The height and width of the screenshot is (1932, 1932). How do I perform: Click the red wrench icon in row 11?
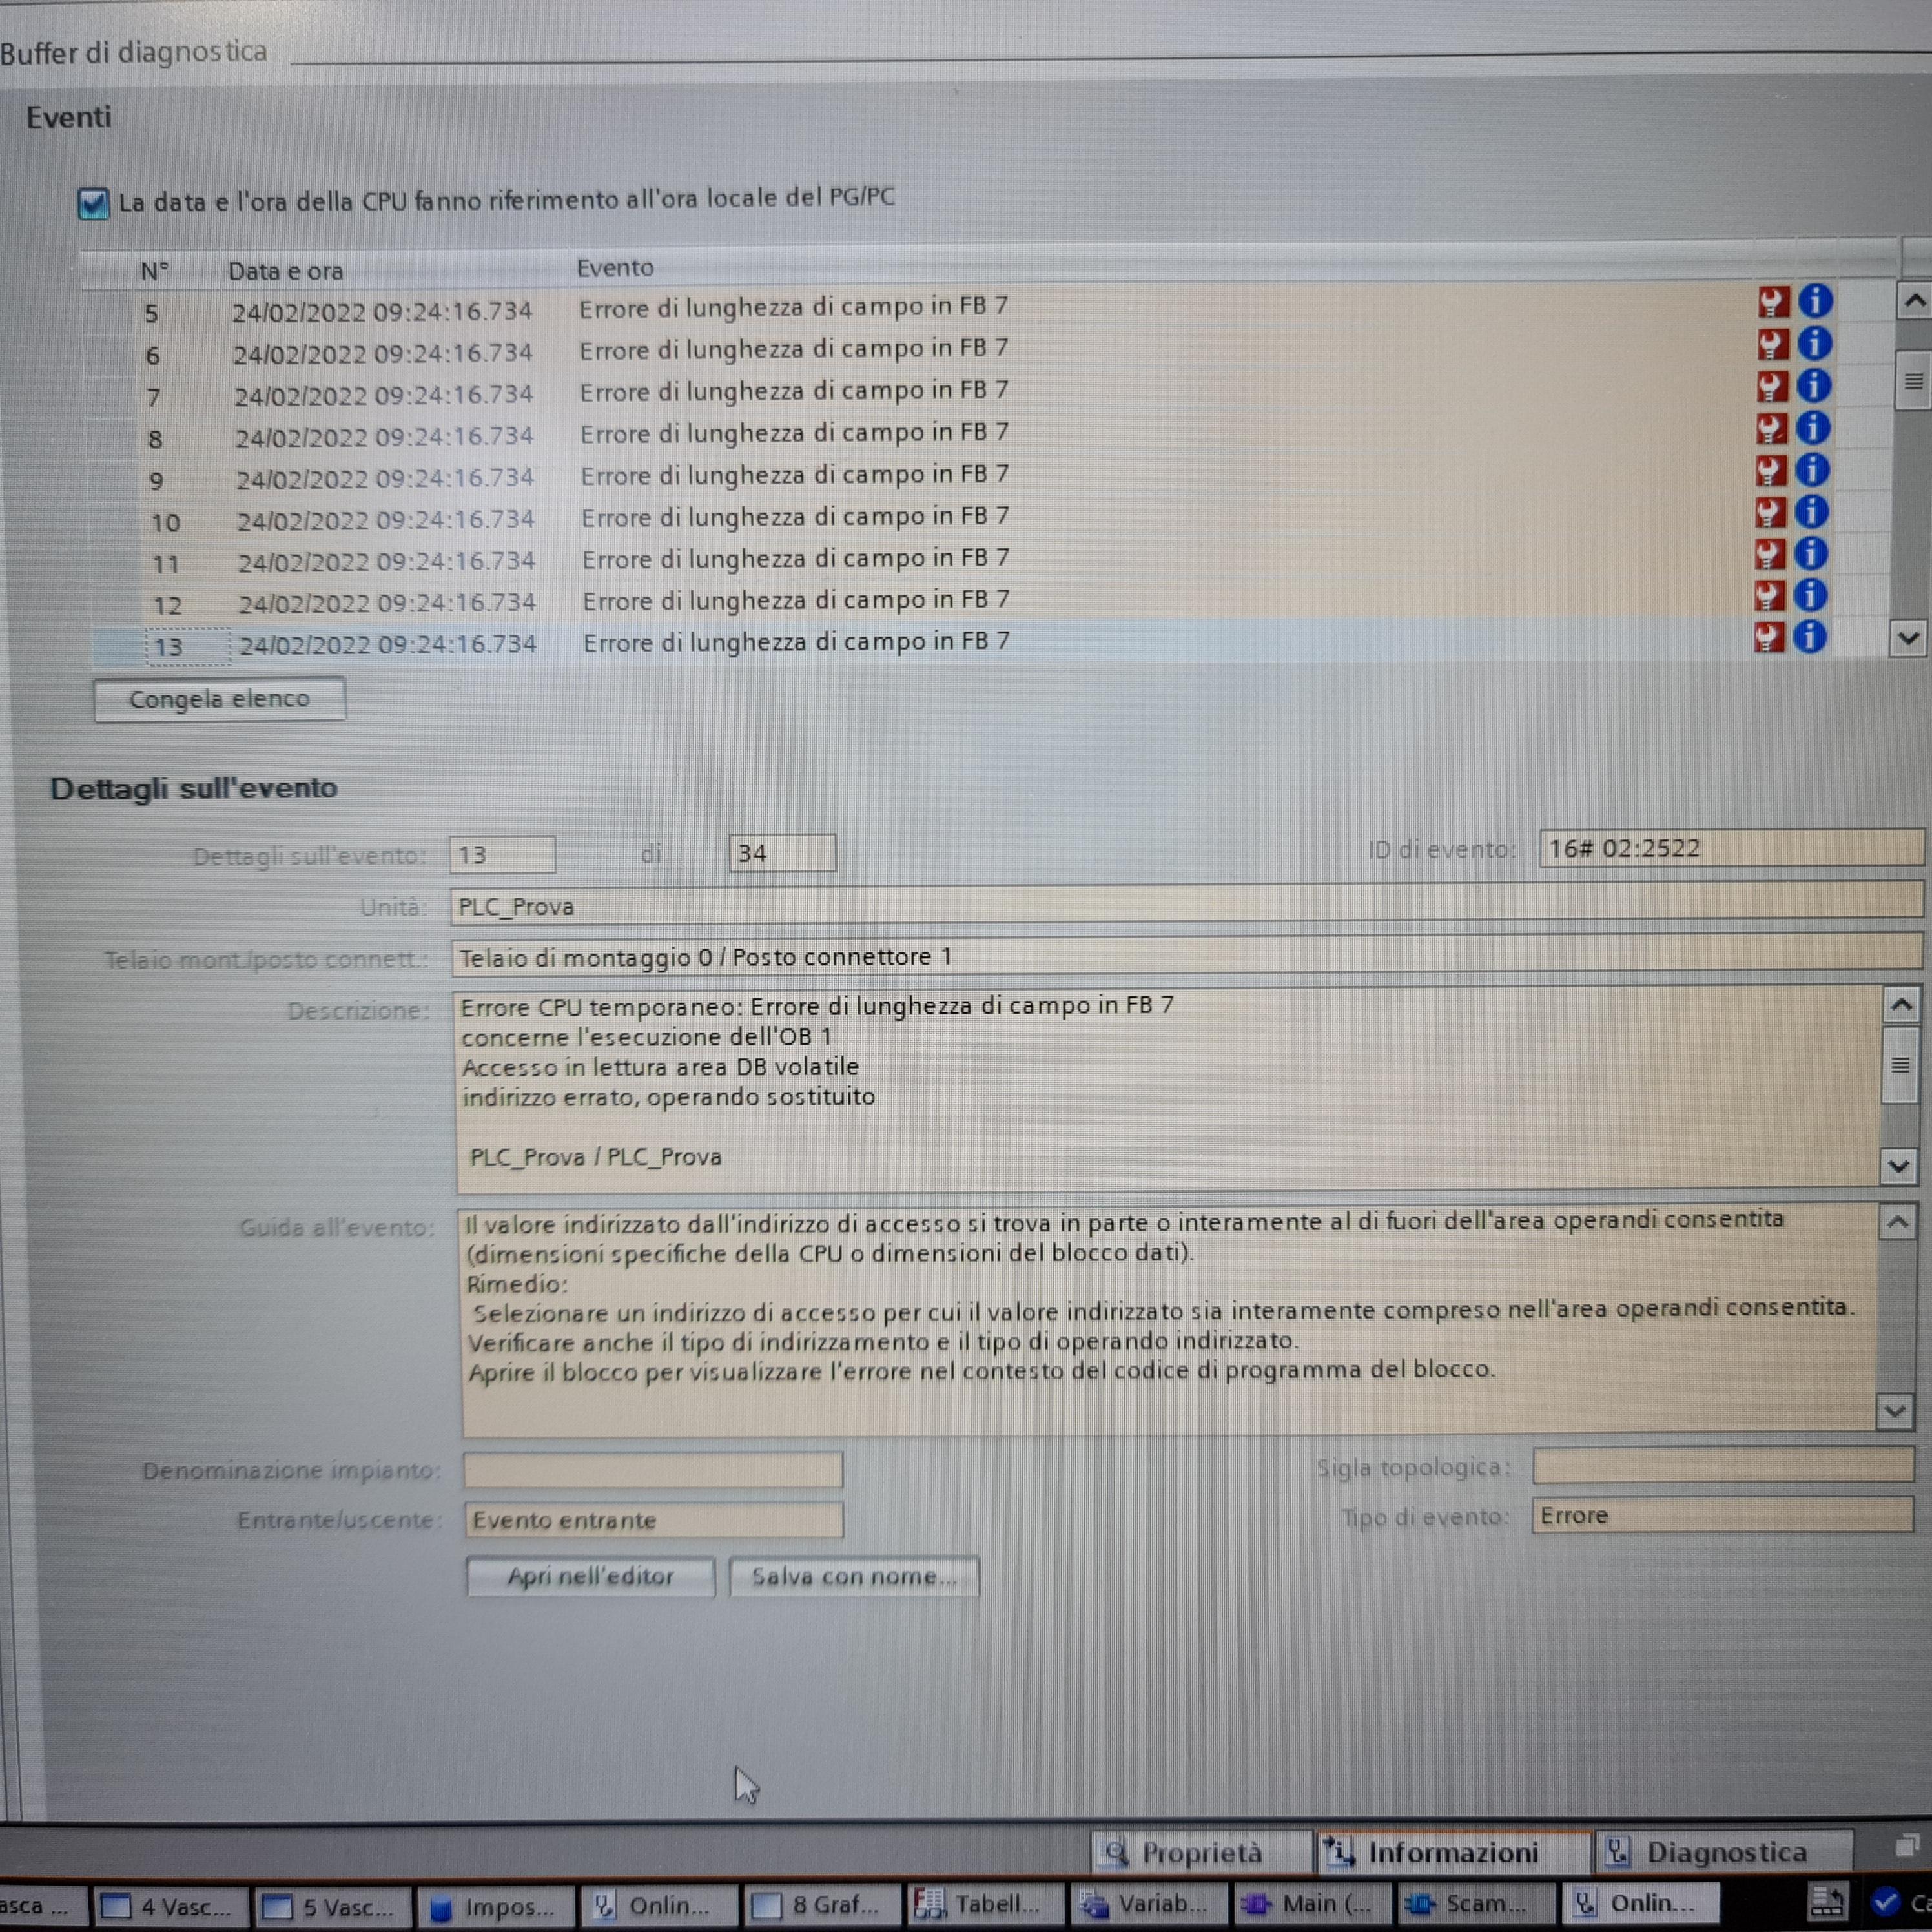click(1770, 554)
